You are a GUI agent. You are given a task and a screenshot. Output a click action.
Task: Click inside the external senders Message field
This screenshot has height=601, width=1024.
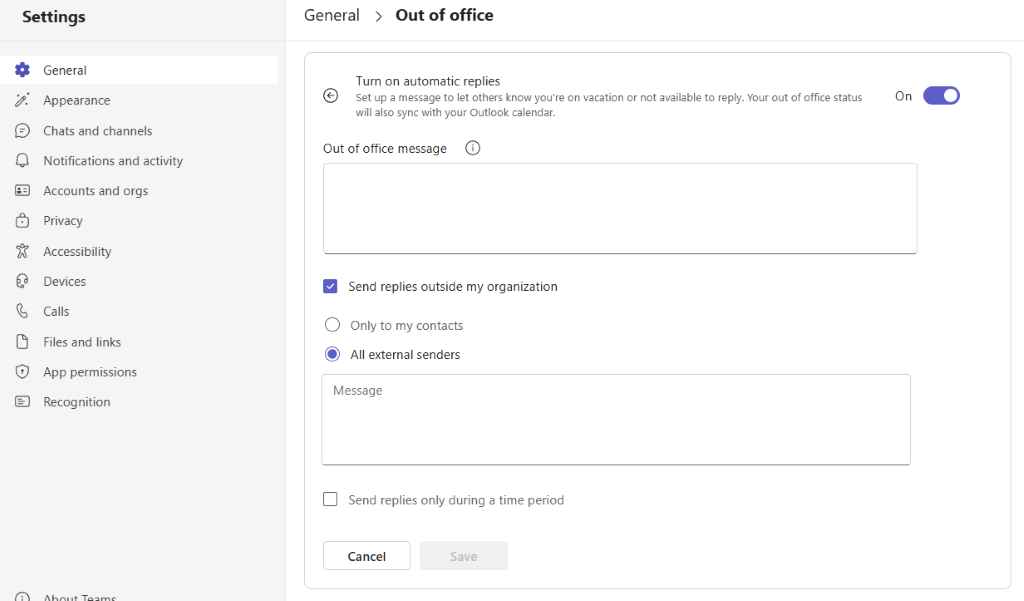pos(616,420)
